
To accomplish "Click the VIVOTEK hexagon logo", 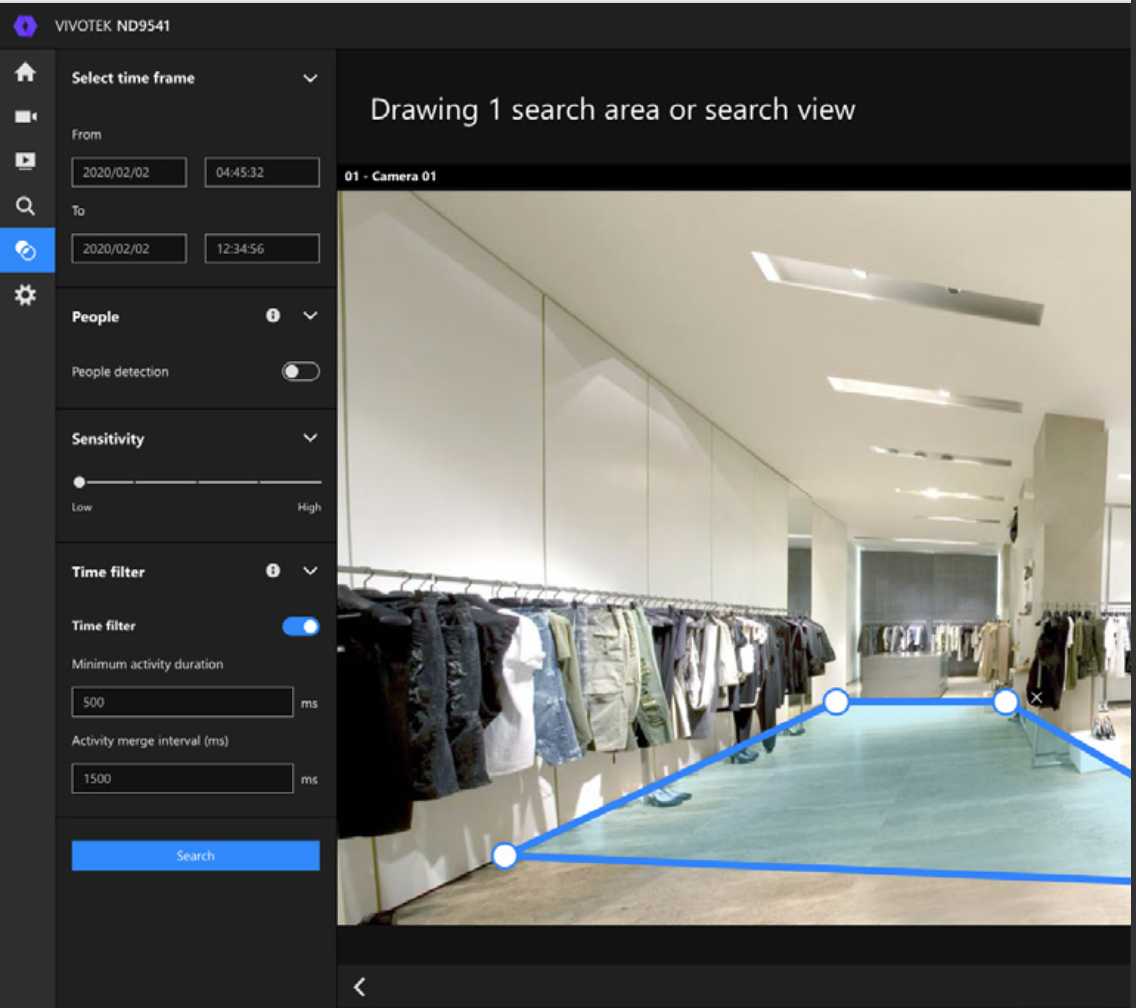I will pyautogui.click(x=25, y=26).
